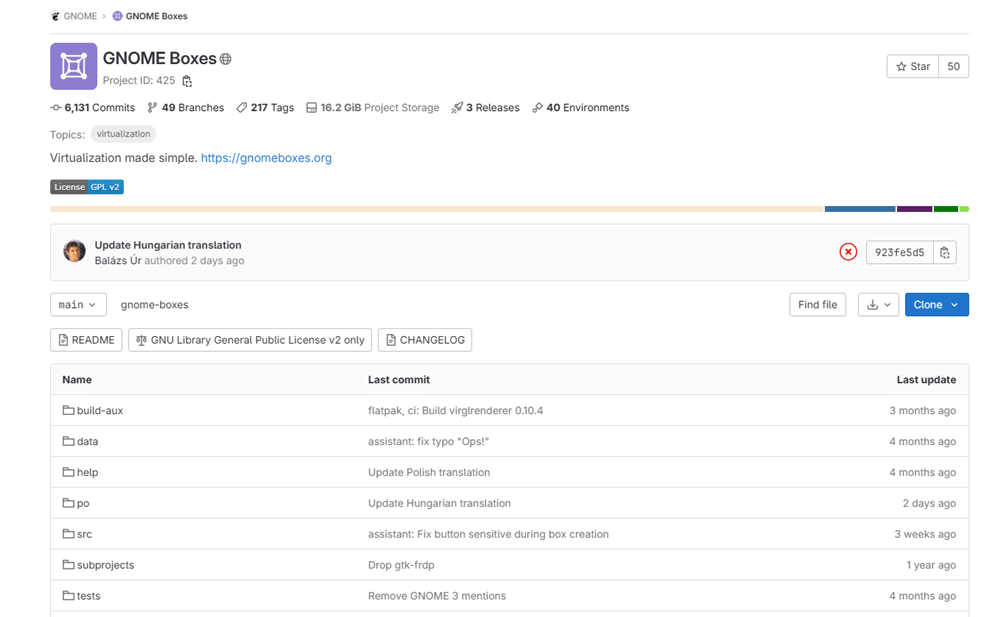Open the README file button
This screenshot has width=1000, height=617.
pos(86,340)
